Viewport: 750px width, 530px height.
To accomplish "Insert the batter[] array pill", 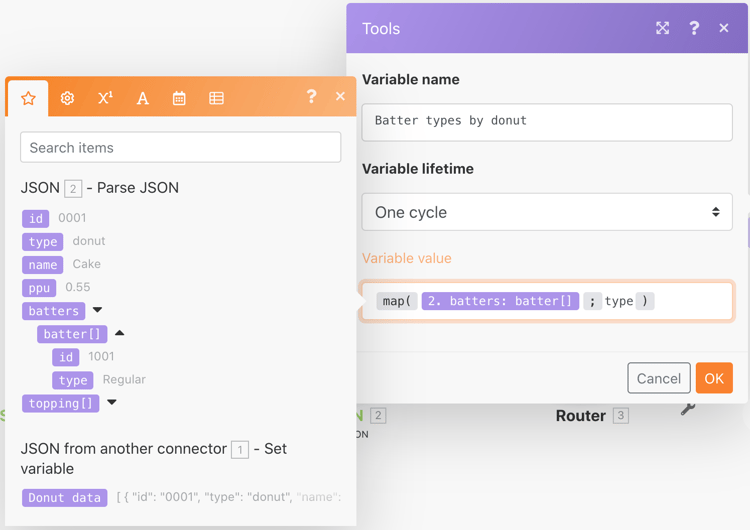I will [72, 334].
